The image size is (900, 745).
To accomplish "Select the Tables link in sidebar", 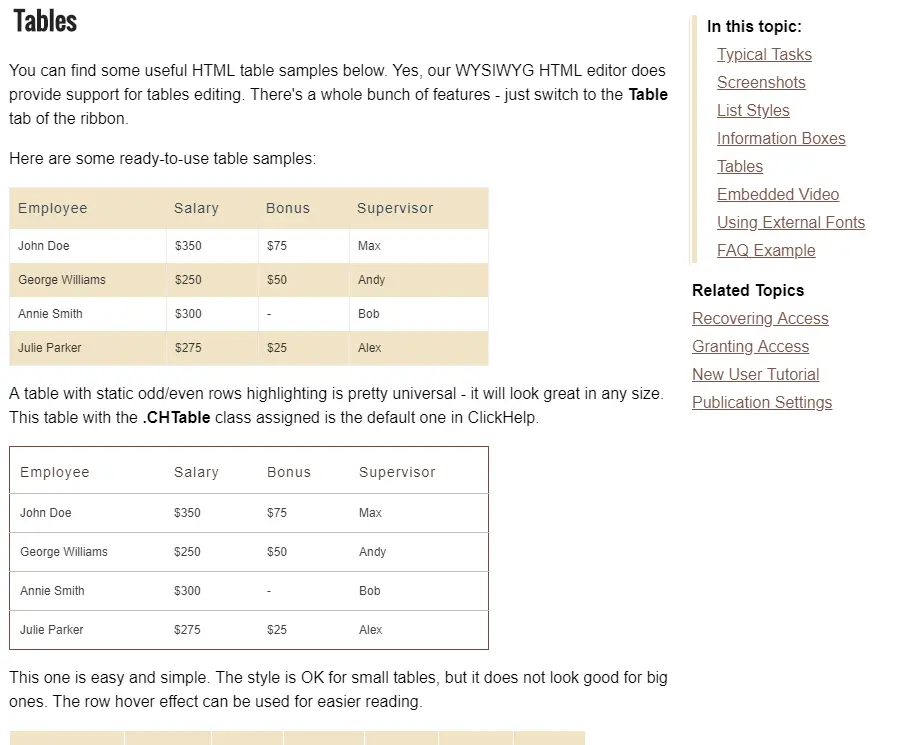I will 740,167.
